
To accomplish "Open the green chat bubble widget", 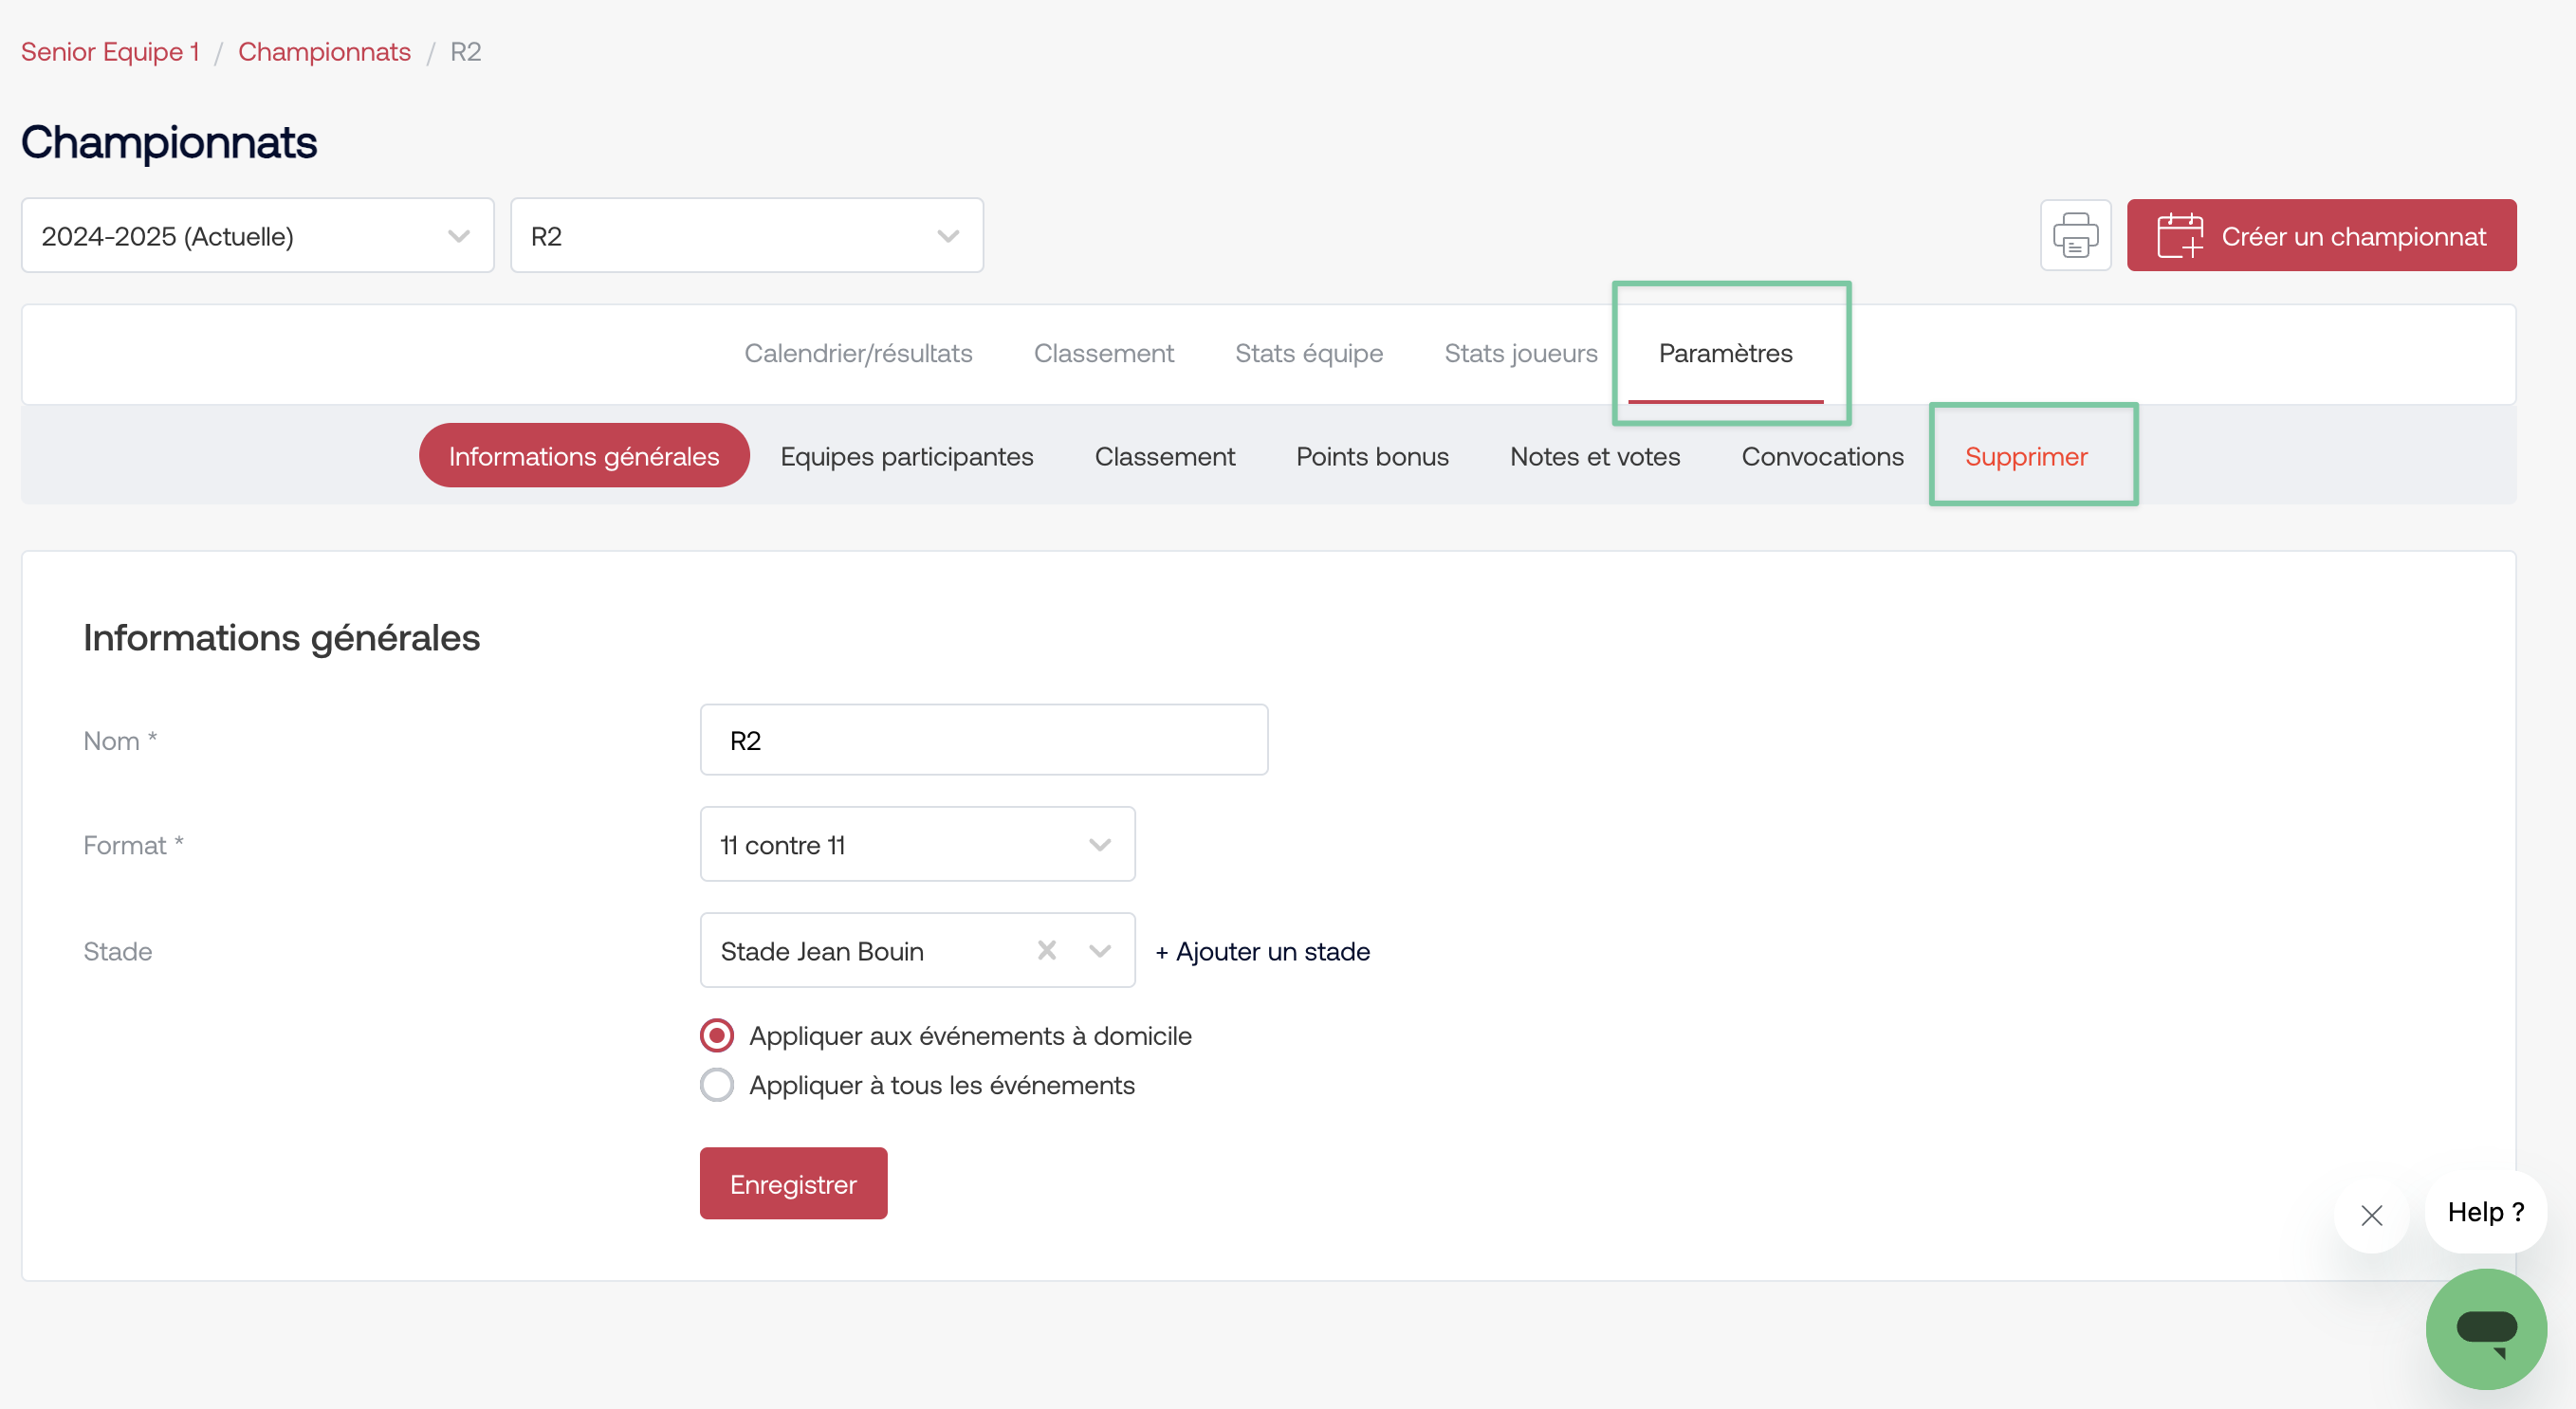I will 2485,1329.
